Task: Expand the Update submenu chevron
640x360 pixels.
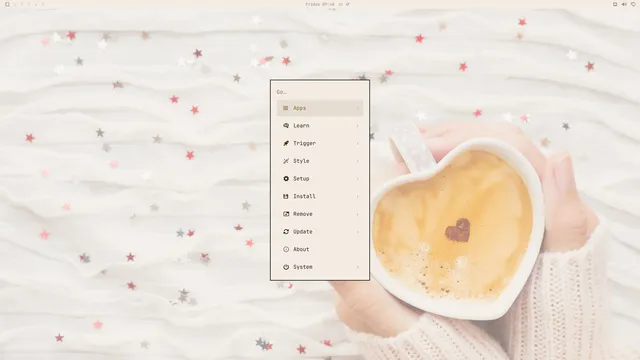Action: [x=358, y=231]
